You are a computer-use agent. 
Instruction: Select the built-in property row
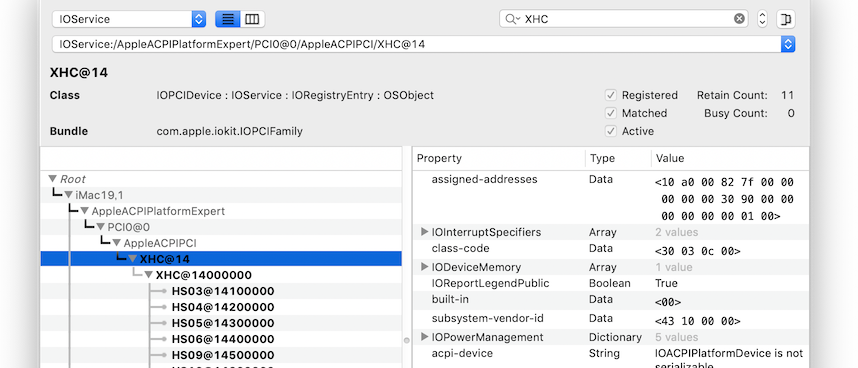(610, 301)
